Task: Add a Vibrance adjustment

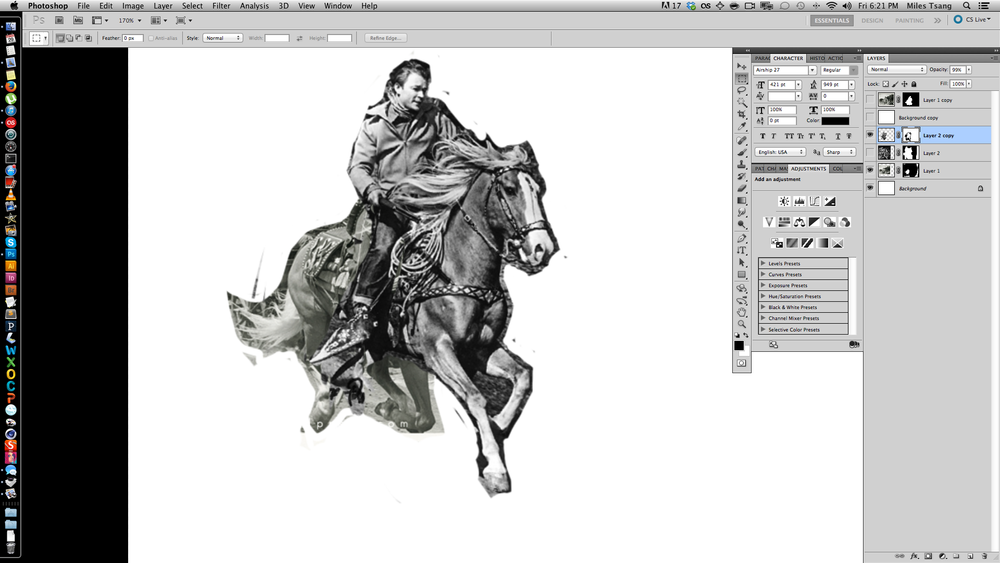Action: pos(769,222)
